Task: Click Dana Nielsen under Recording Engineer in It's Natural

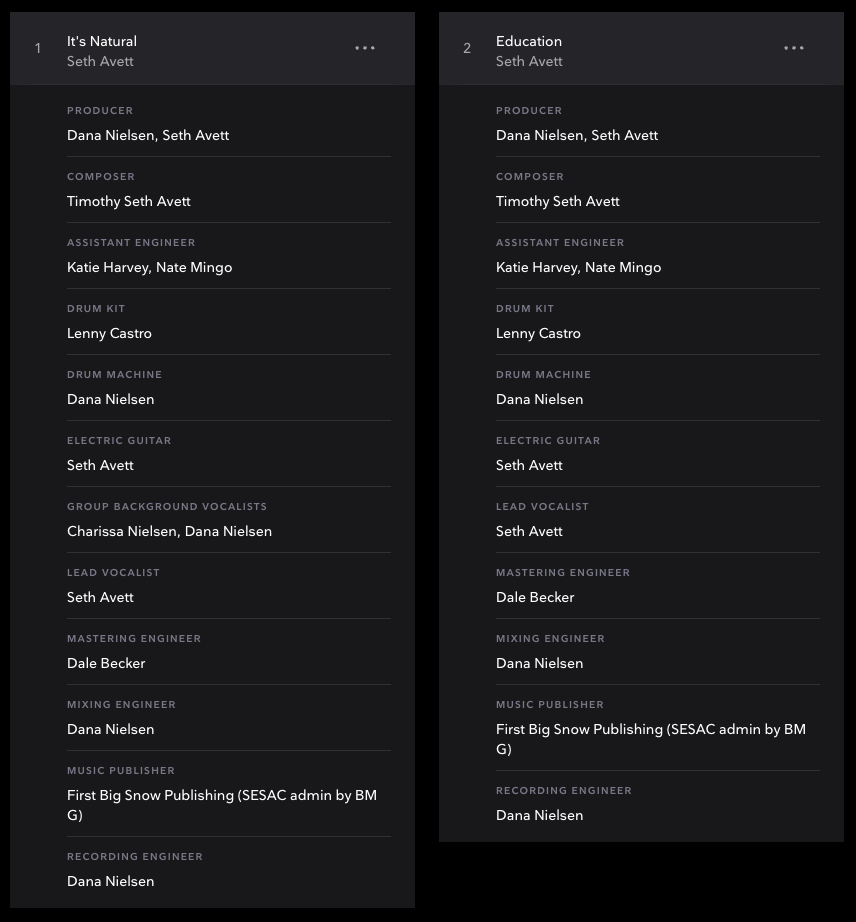Action: click(111, 881)
